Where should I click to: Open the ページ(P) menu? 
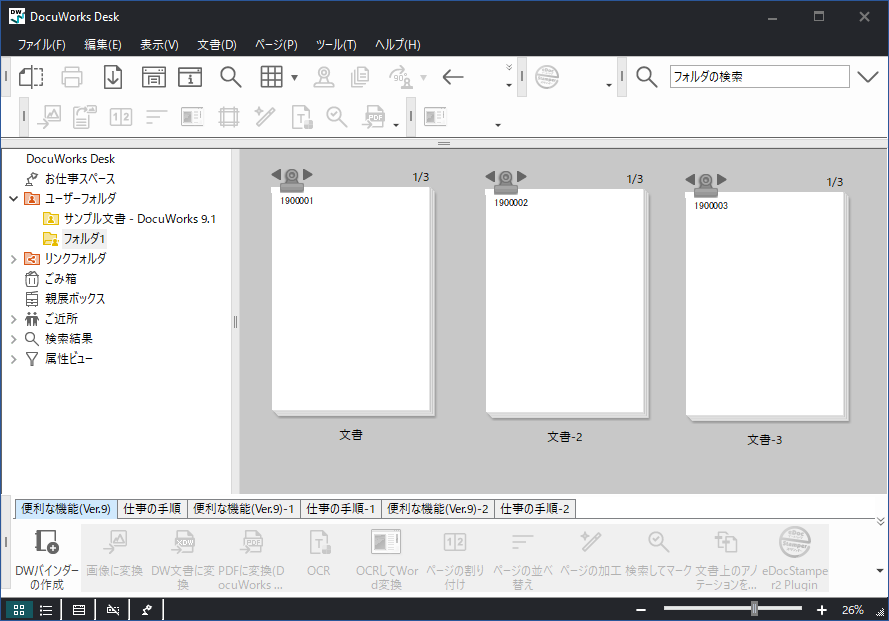point(276,44)
